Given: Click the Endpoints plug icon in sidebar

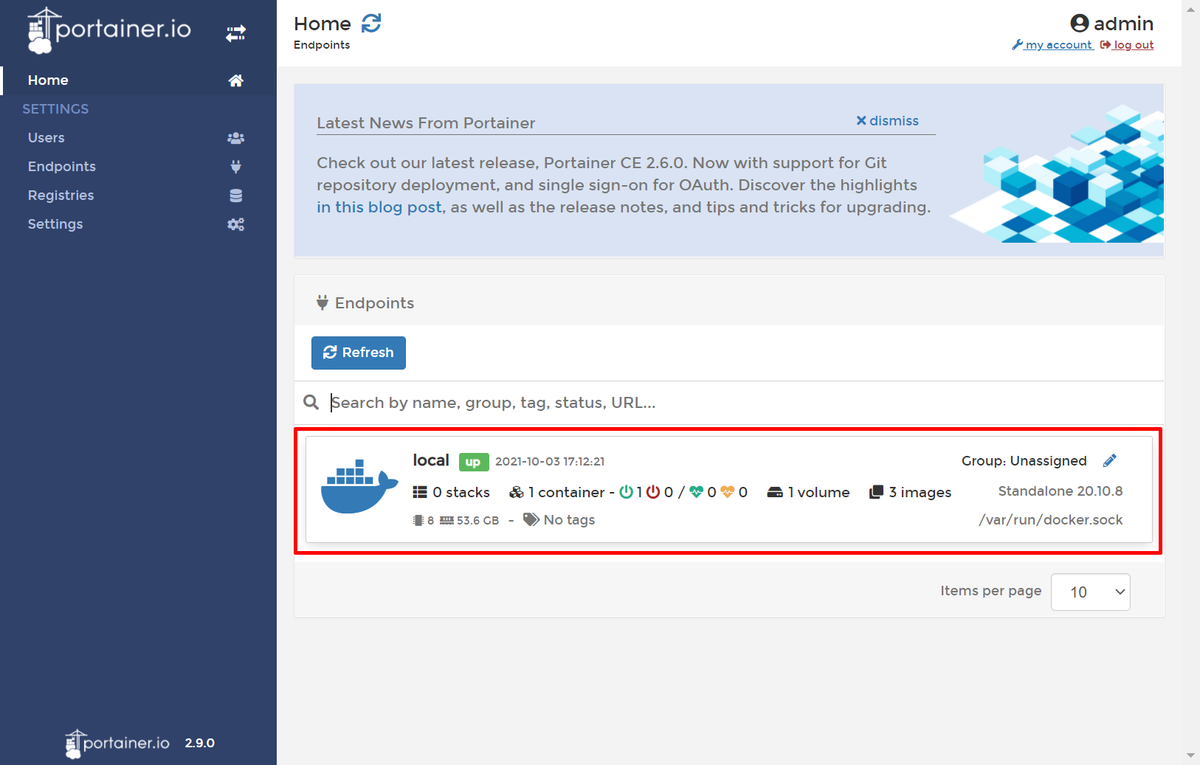Looking at the screenshot, I should [236, 167].
